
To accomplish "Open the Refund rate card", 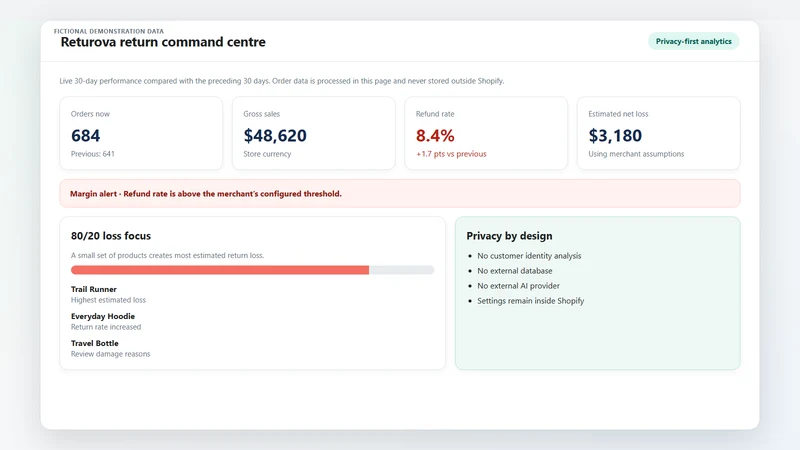I will [486, 133].
